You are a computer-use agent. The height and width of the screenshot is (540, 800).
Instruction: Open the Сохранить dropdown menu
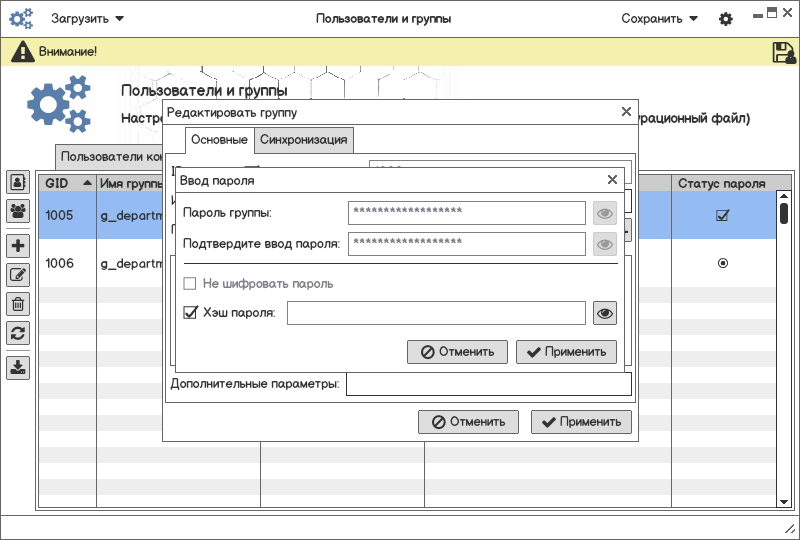[x=659, y=19]
